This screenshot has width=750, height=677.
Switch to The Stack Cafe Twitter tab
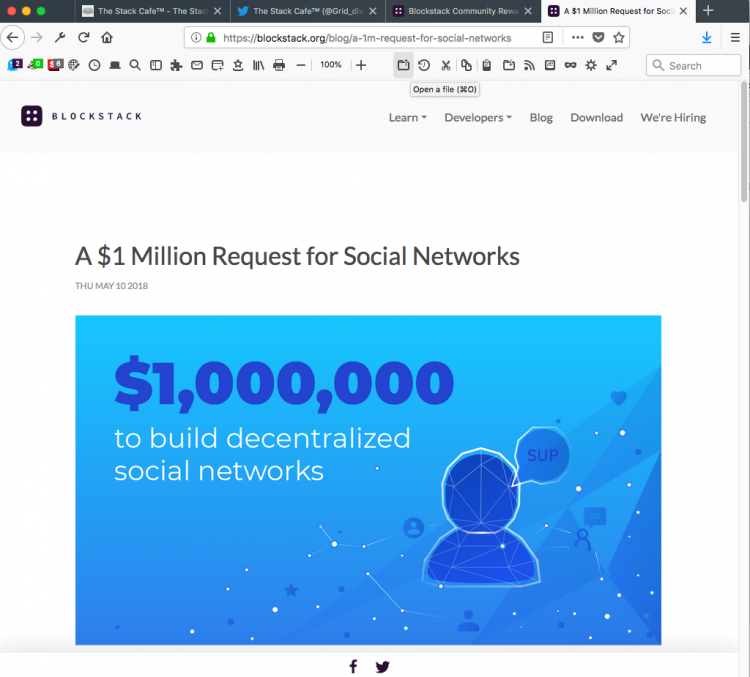coord(308,11)
